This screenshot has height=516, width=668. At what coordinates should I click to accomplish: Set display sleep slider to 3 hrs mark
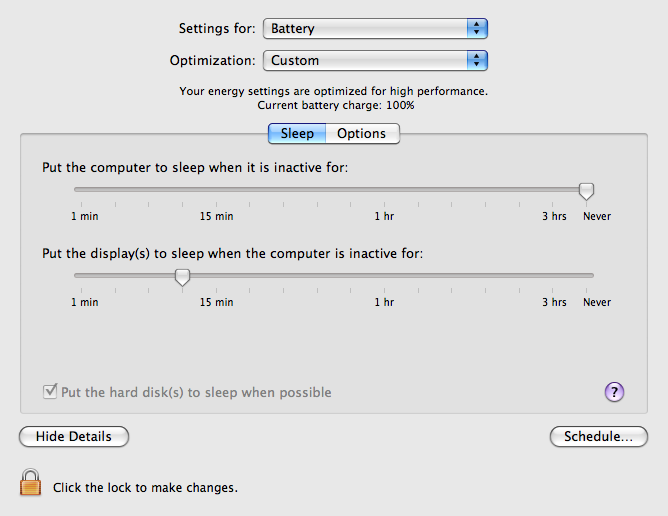(x=553, y=276)
